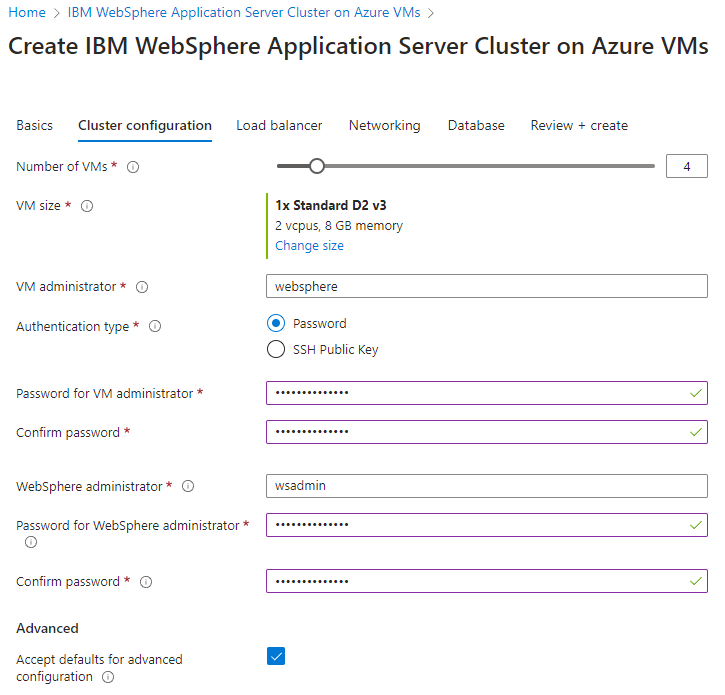Switch to the Load balancer tab
The width and height of the screenshot is (725, 695).
pos(279,126)
